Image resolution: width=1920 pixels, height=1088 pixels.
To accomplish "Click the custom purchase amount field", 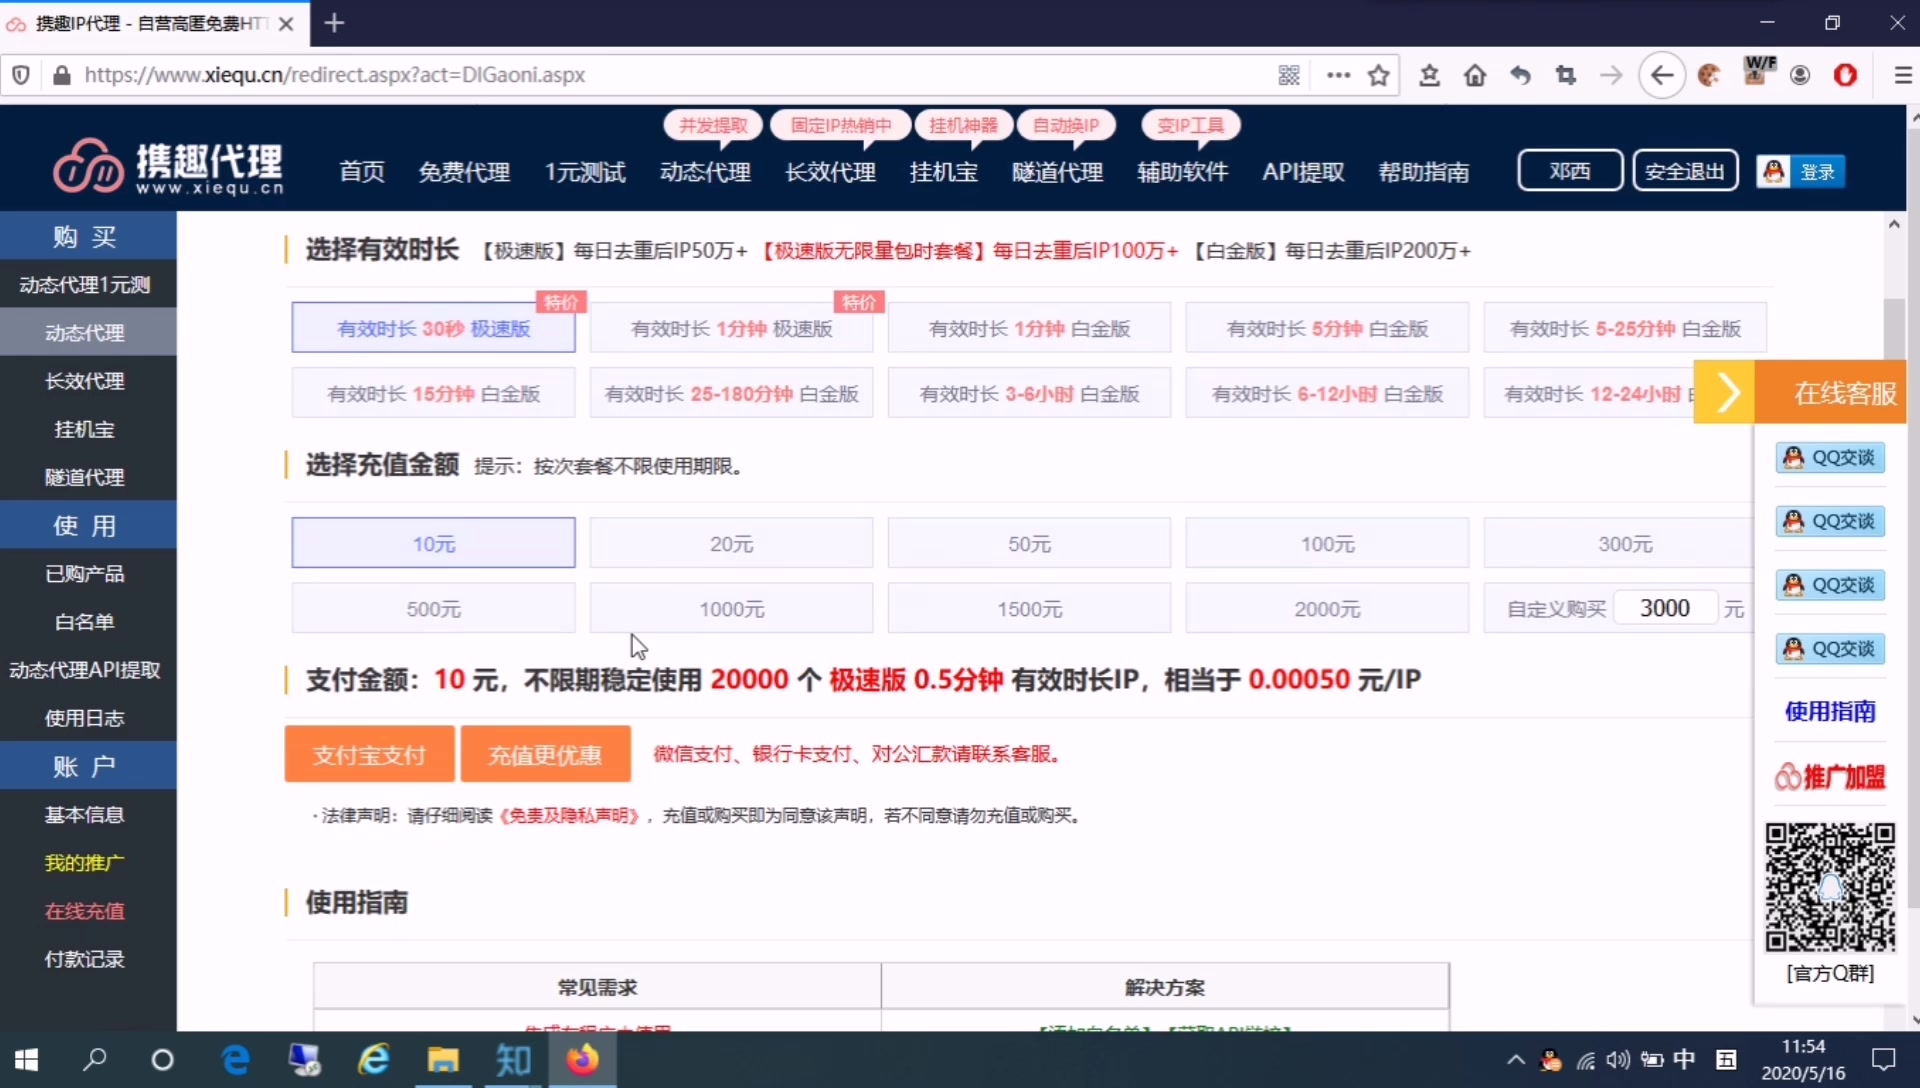I will click(x=1665, y=608).
